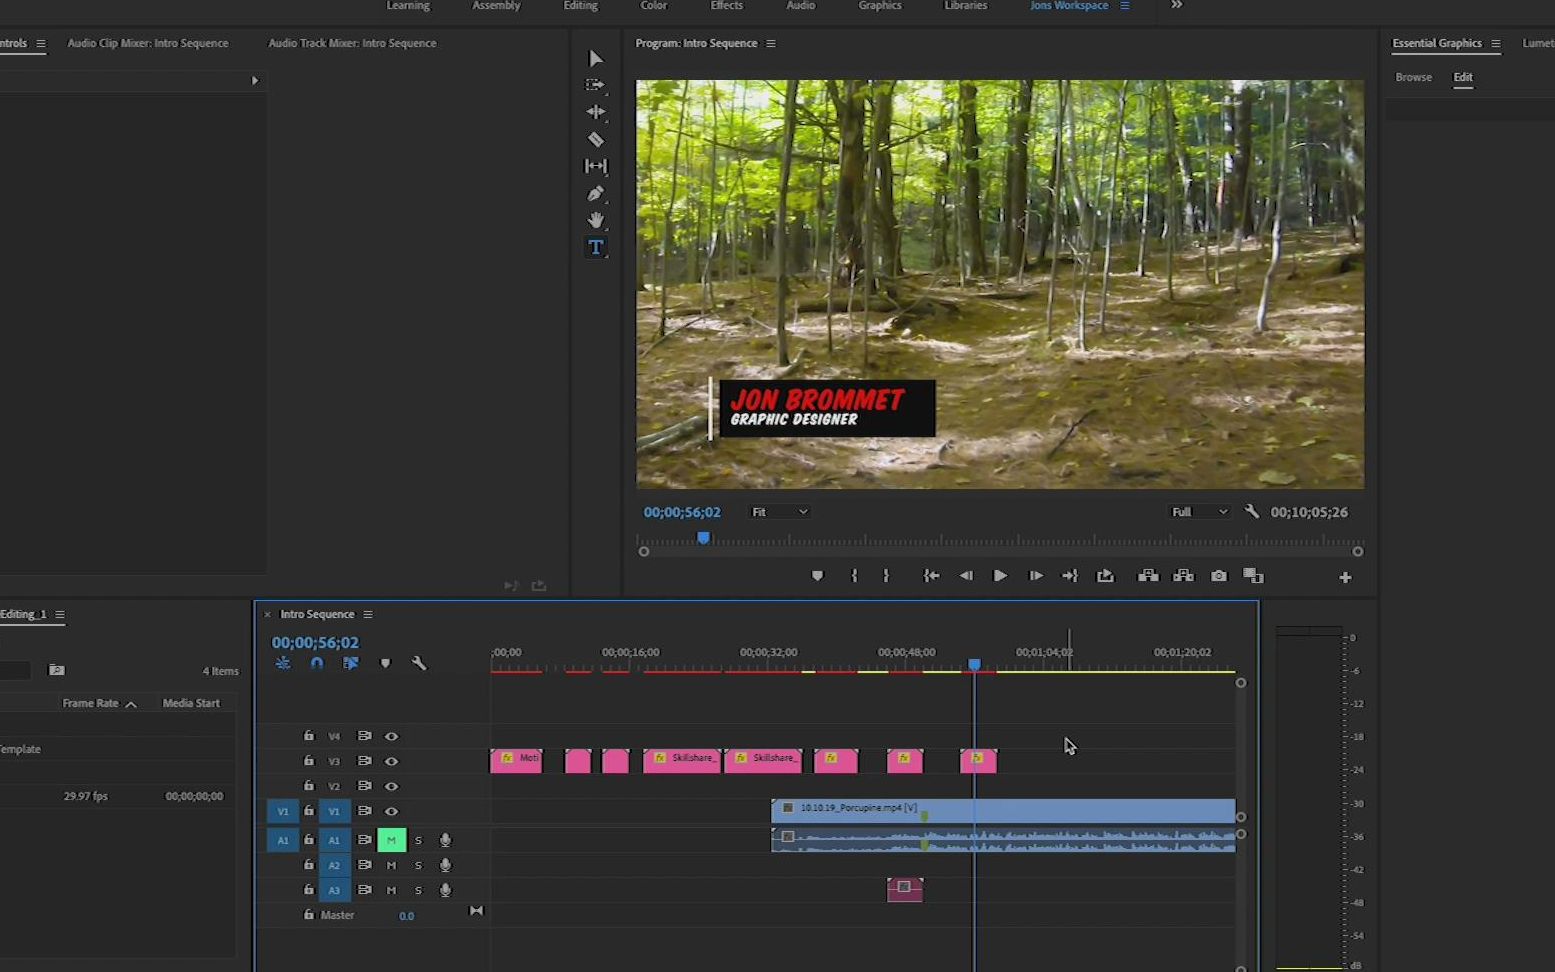Select the Type tool
The height and width of the screenshot is (972, 1555).
coord(596,247)
